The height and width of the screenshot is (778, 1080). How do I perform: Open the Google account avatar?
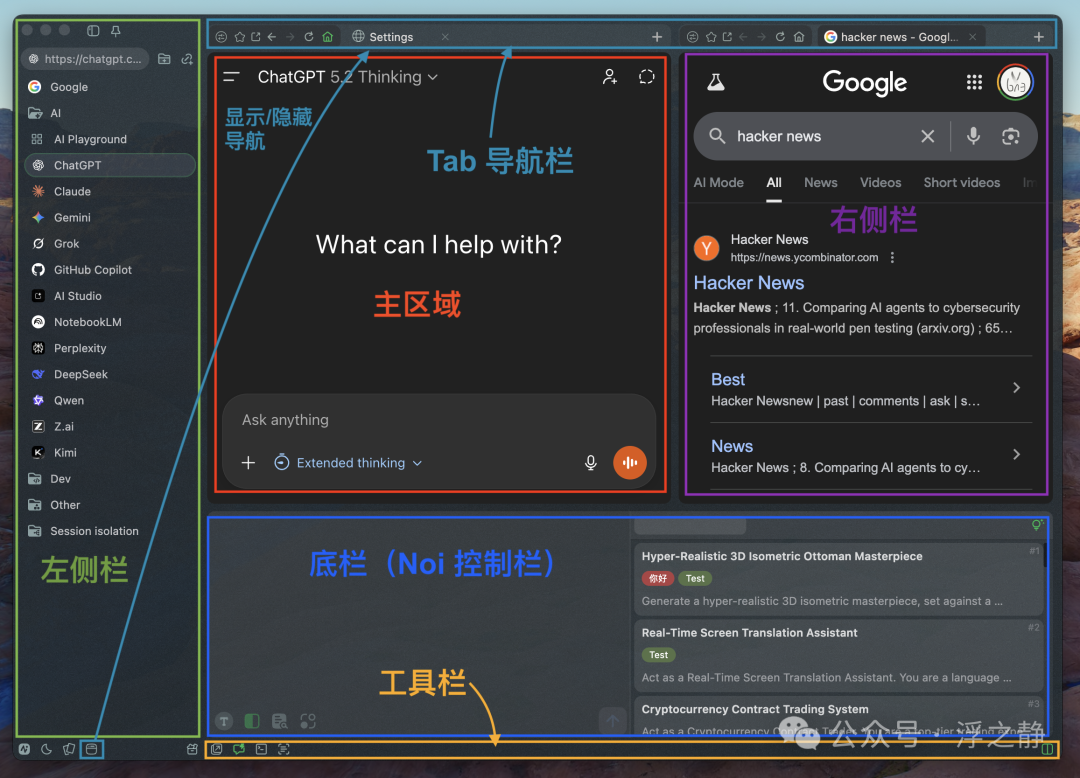point(1015,83)
